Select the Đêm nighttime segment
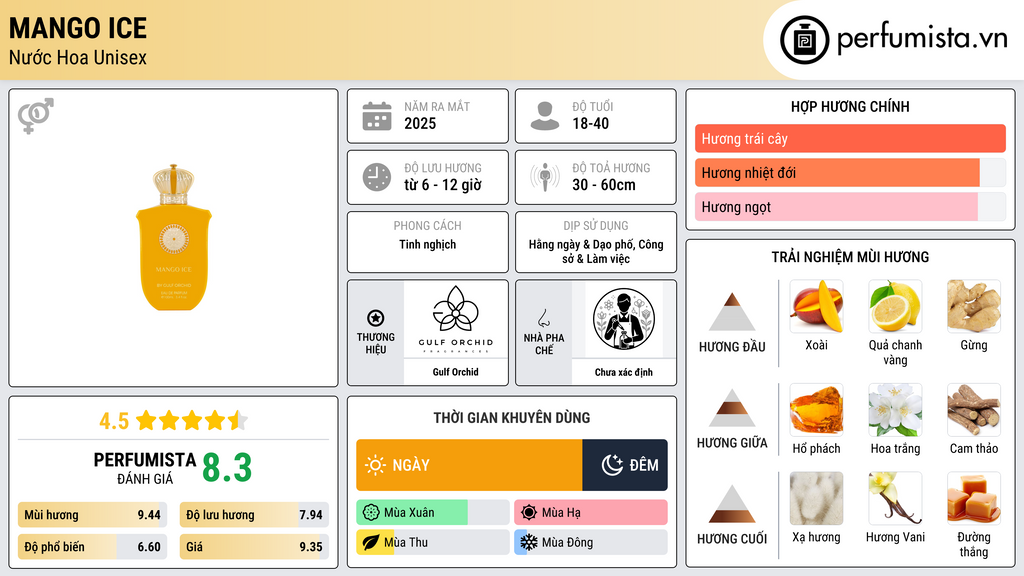The height and width of the screenshot is (576, 1024). click(x=625, y=465)
